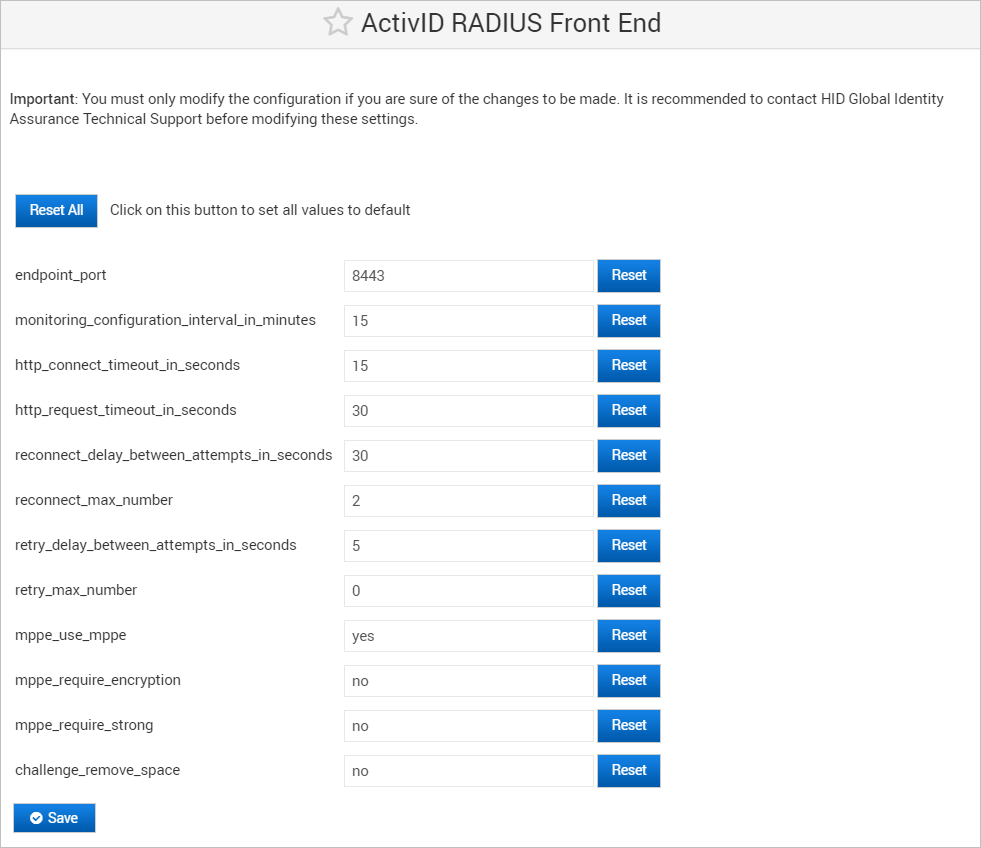Reset monitoring_configuration_interval_in_minutes to default
Viewport: 981px width, 848px height.
[628, 320]
